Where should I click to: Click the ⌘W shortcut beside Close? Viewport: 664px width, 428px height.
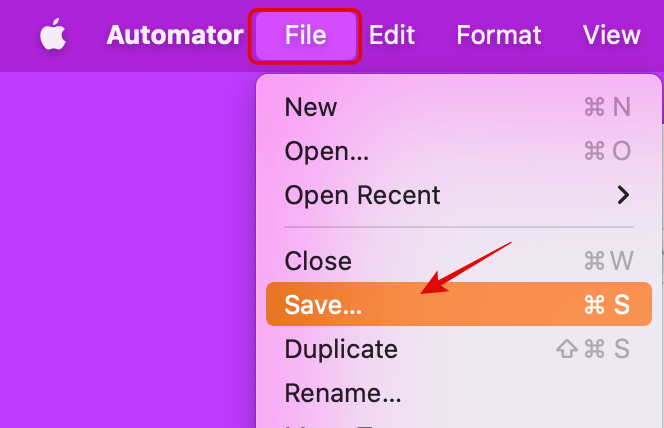[x=607, y=261]
